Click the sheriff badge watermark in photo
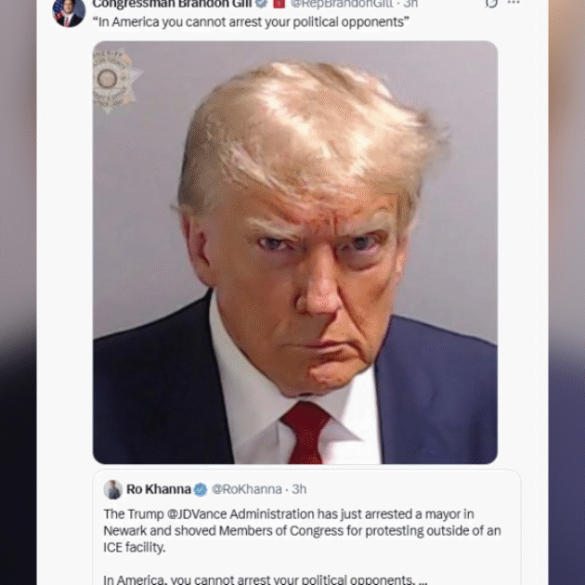The width and height of the screenshot is (585, 585). click(x=113, y=81)
